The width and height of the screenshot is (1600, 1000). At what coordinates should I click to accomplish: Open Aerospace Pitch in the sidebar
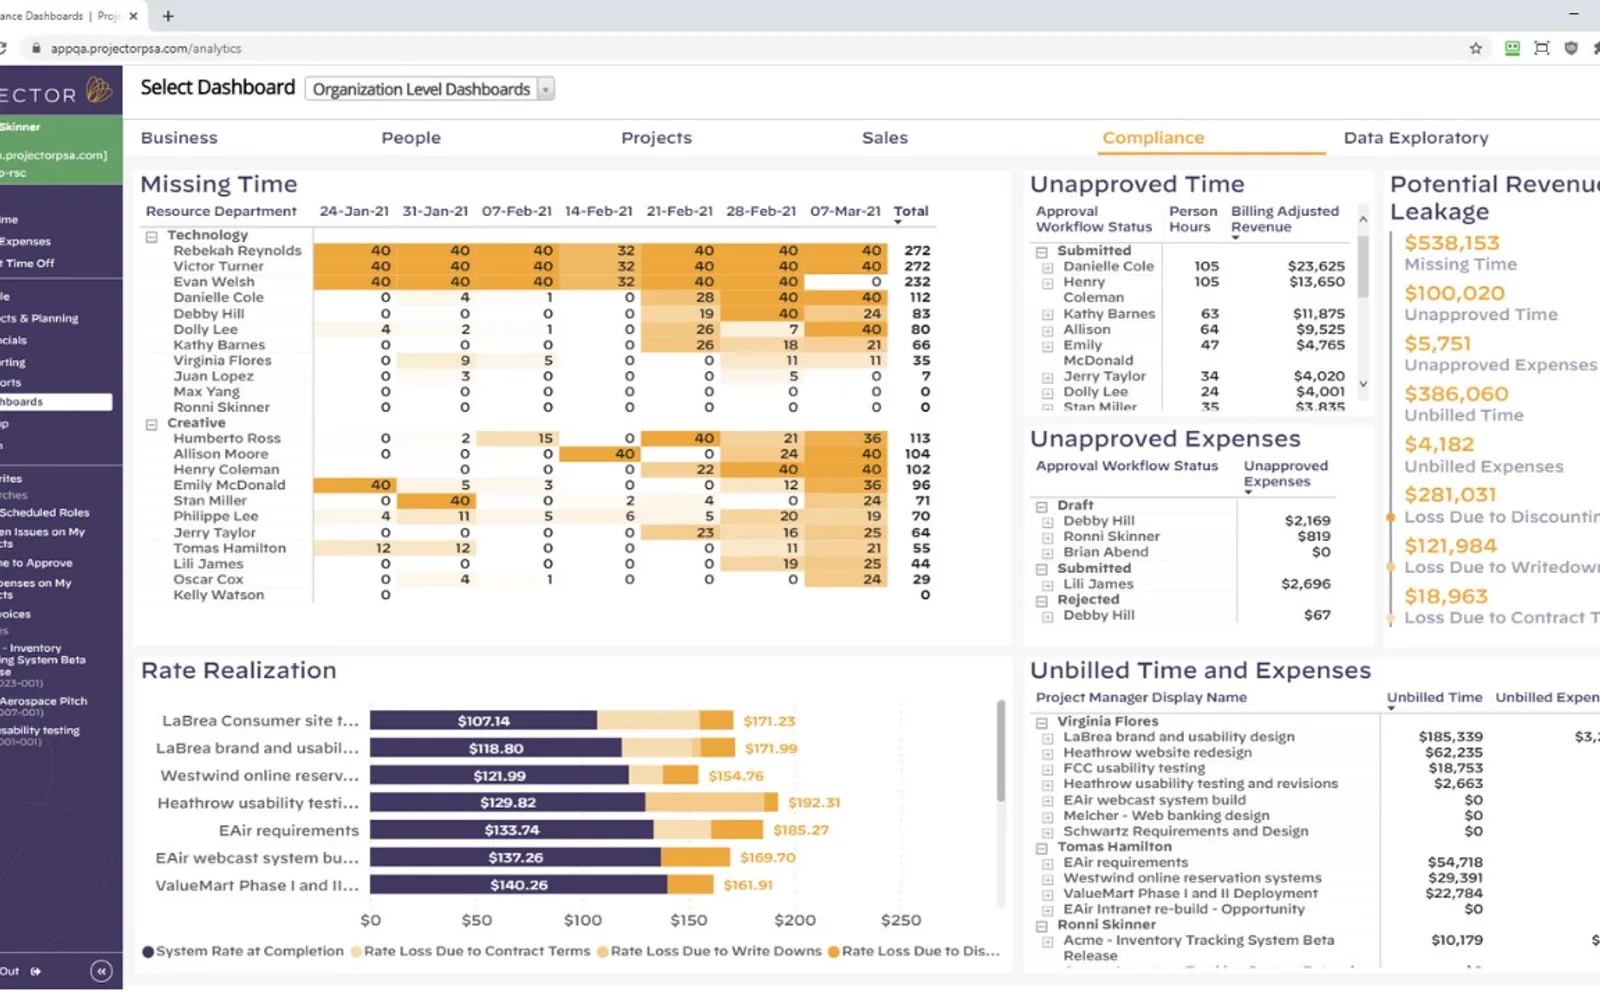44,701
